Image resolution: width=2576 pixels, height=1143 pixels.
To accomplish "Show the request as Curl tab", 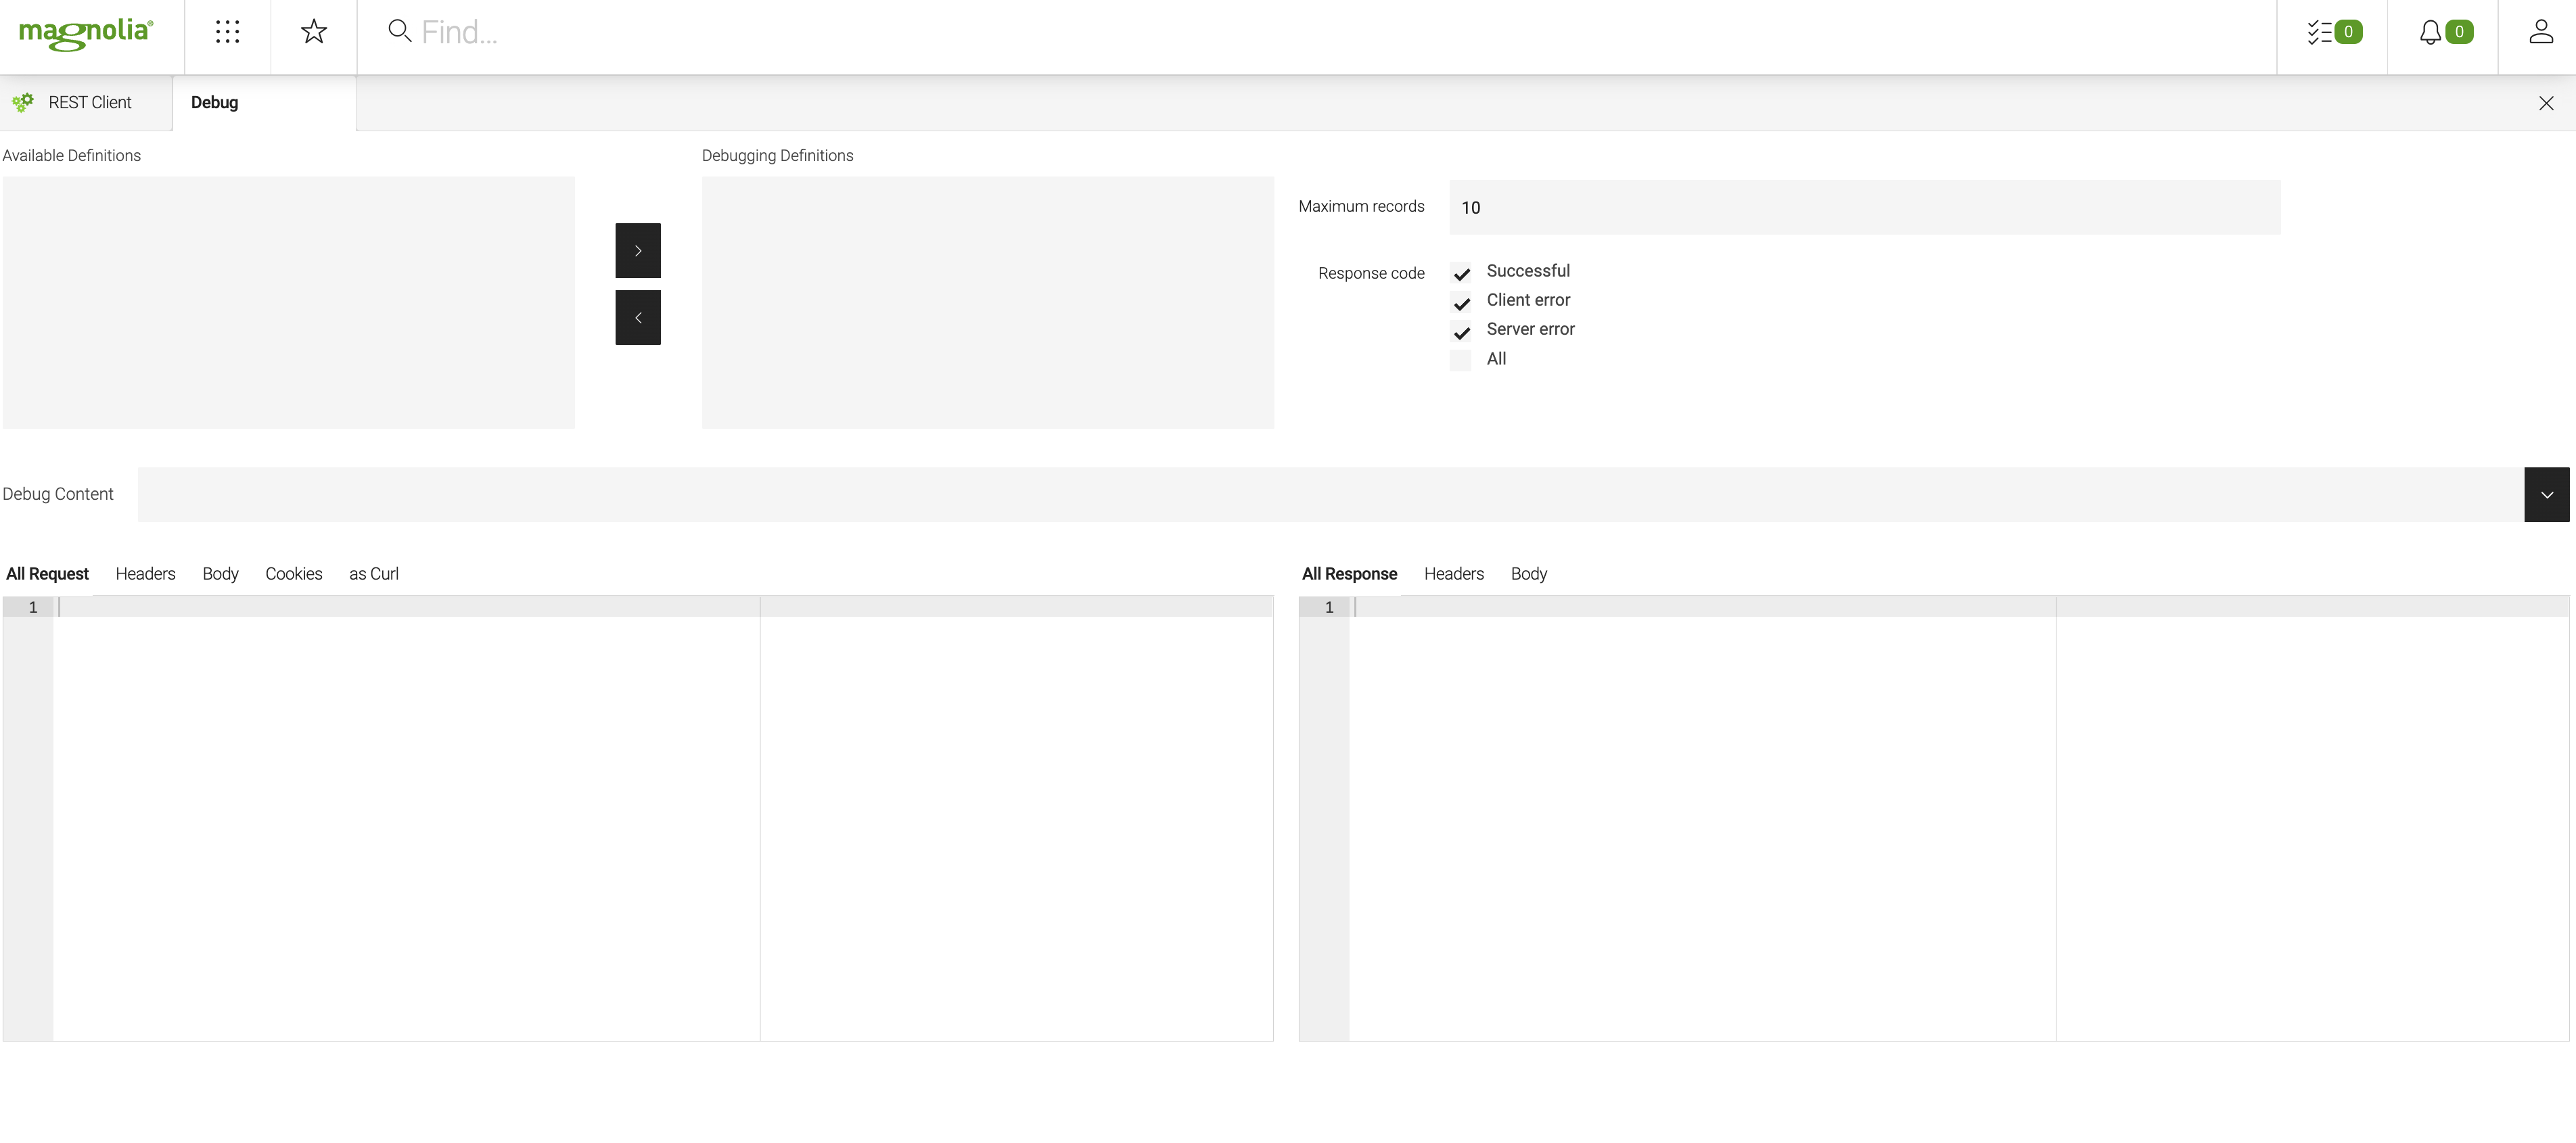I will click(373, 574).
